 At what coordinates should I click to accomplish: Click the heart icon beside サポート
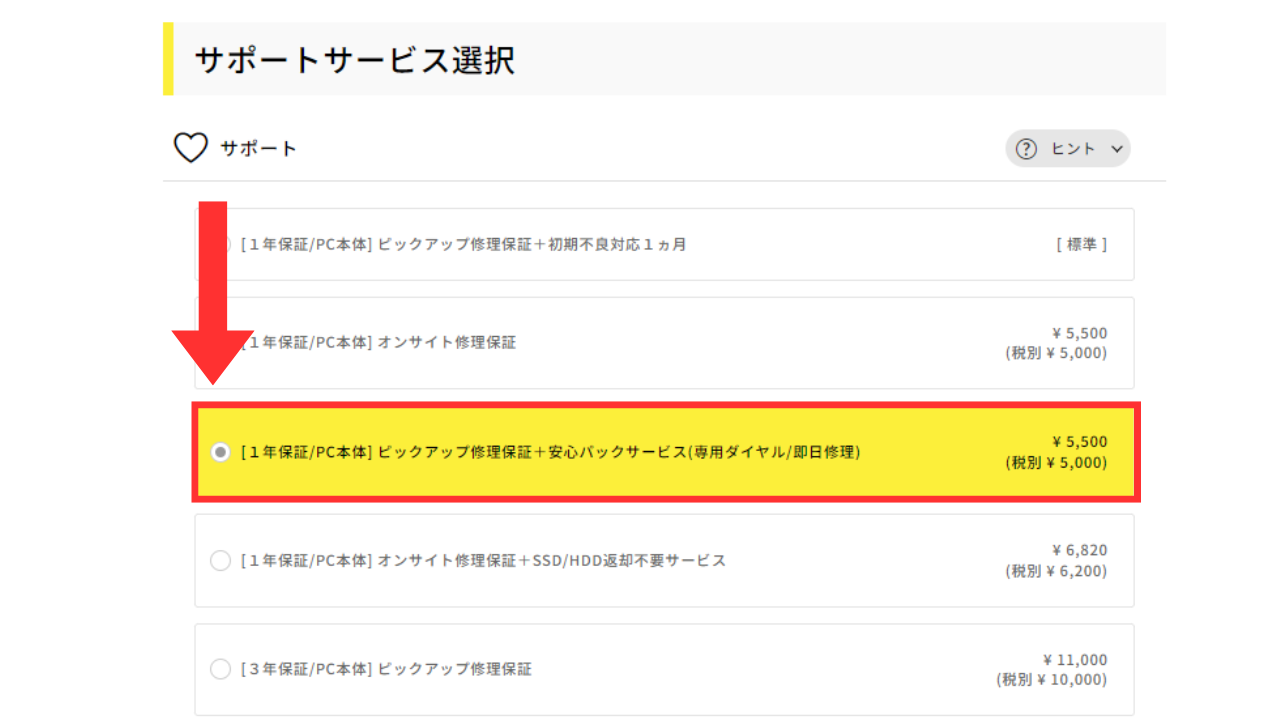click(x=190, y=148)
